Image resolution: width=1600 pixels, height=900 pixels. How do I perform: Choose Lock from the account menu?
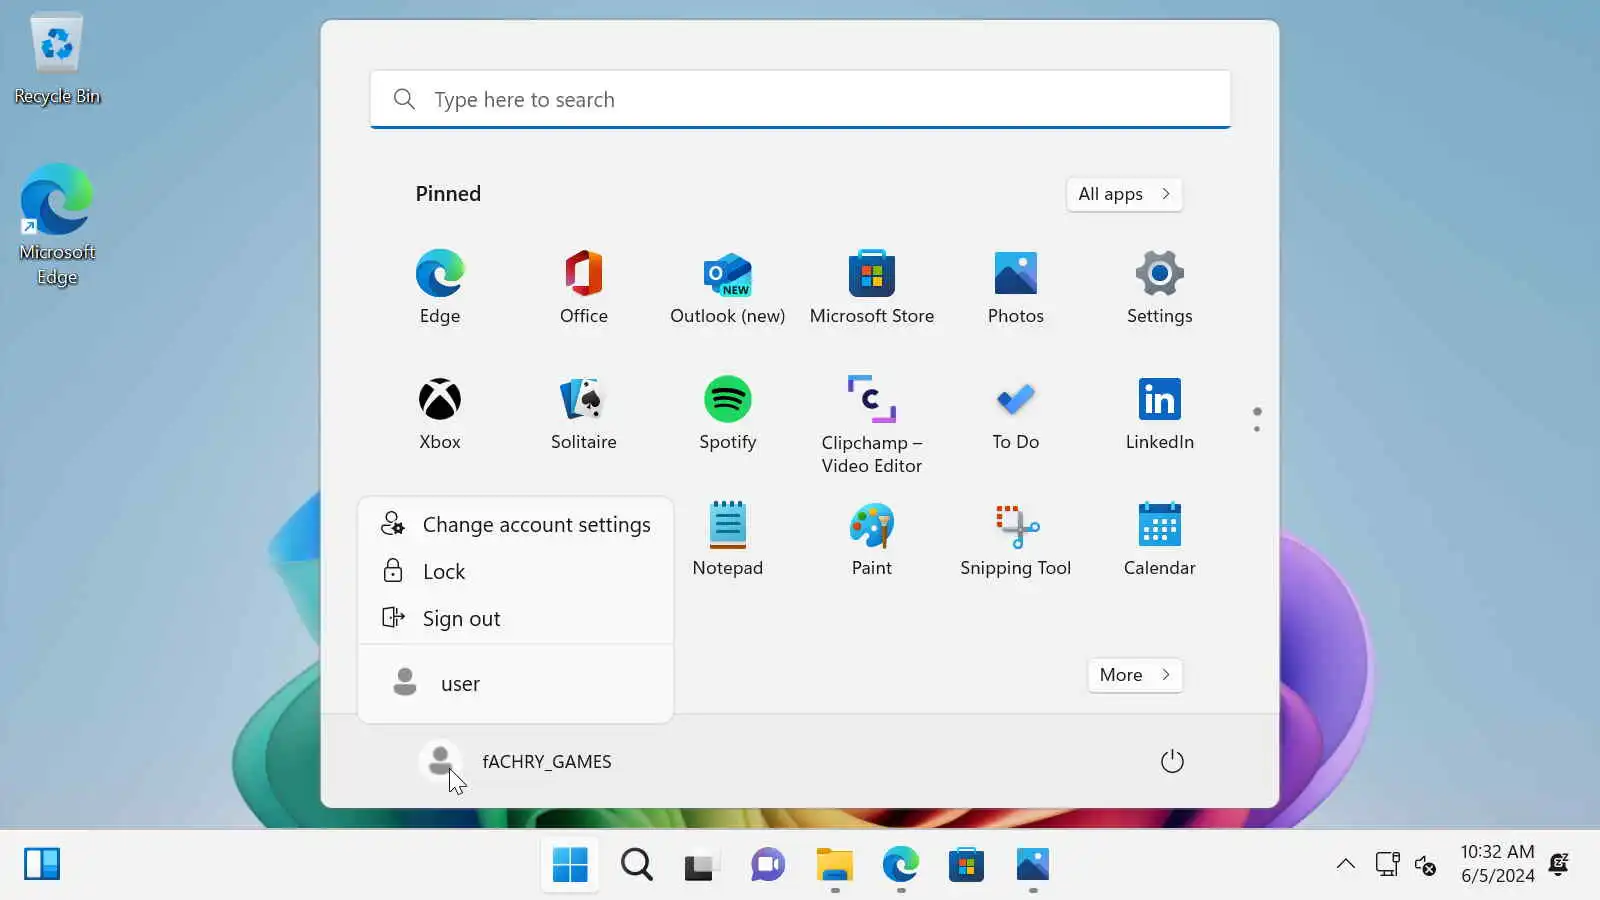[516, 572]
